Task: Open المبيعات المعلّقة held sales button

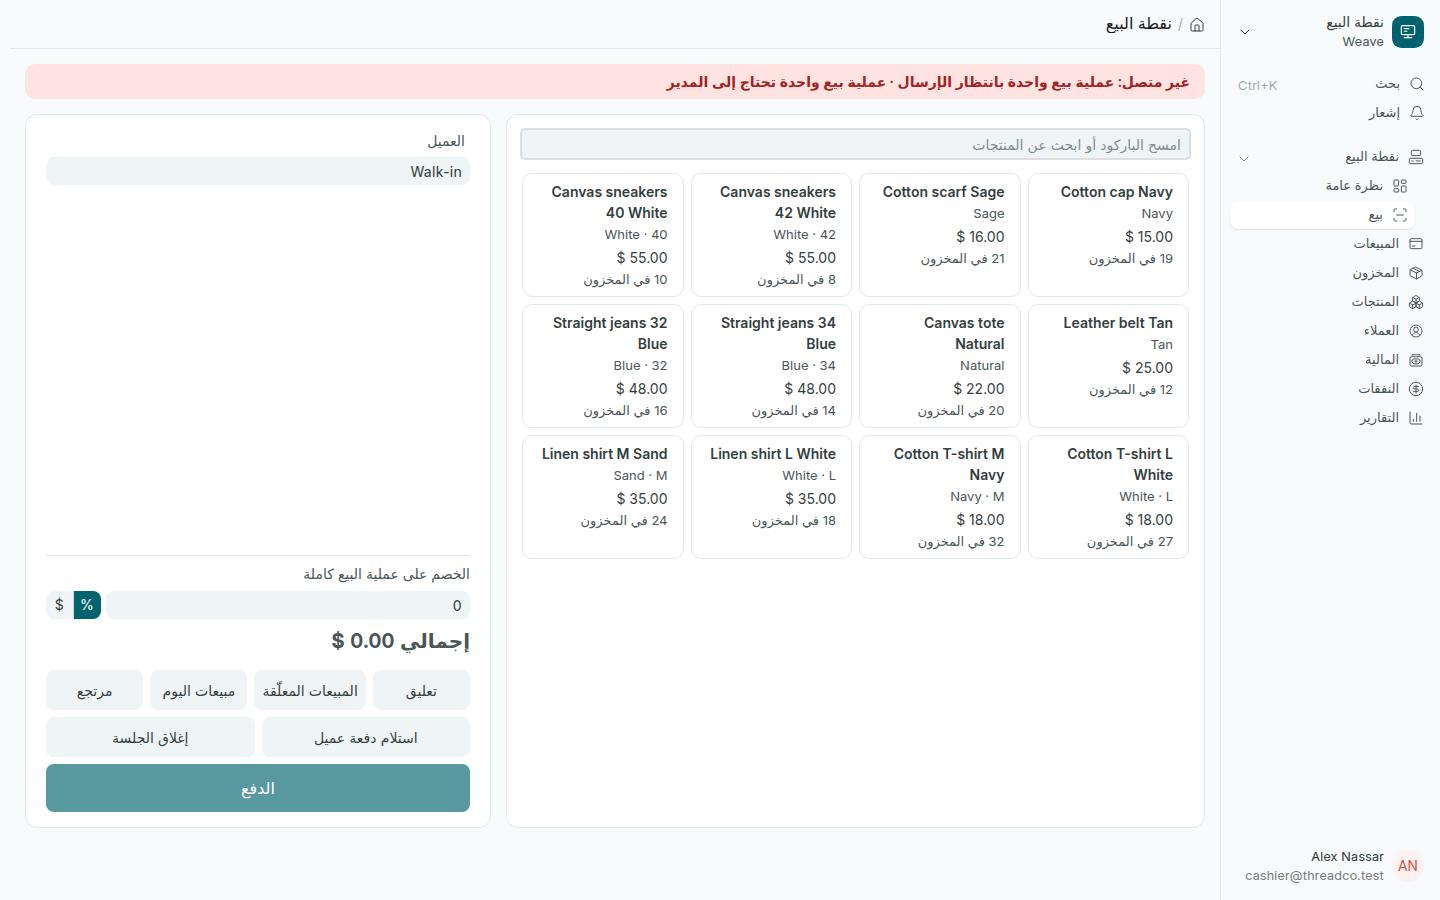Action: (x=310, y=690)
